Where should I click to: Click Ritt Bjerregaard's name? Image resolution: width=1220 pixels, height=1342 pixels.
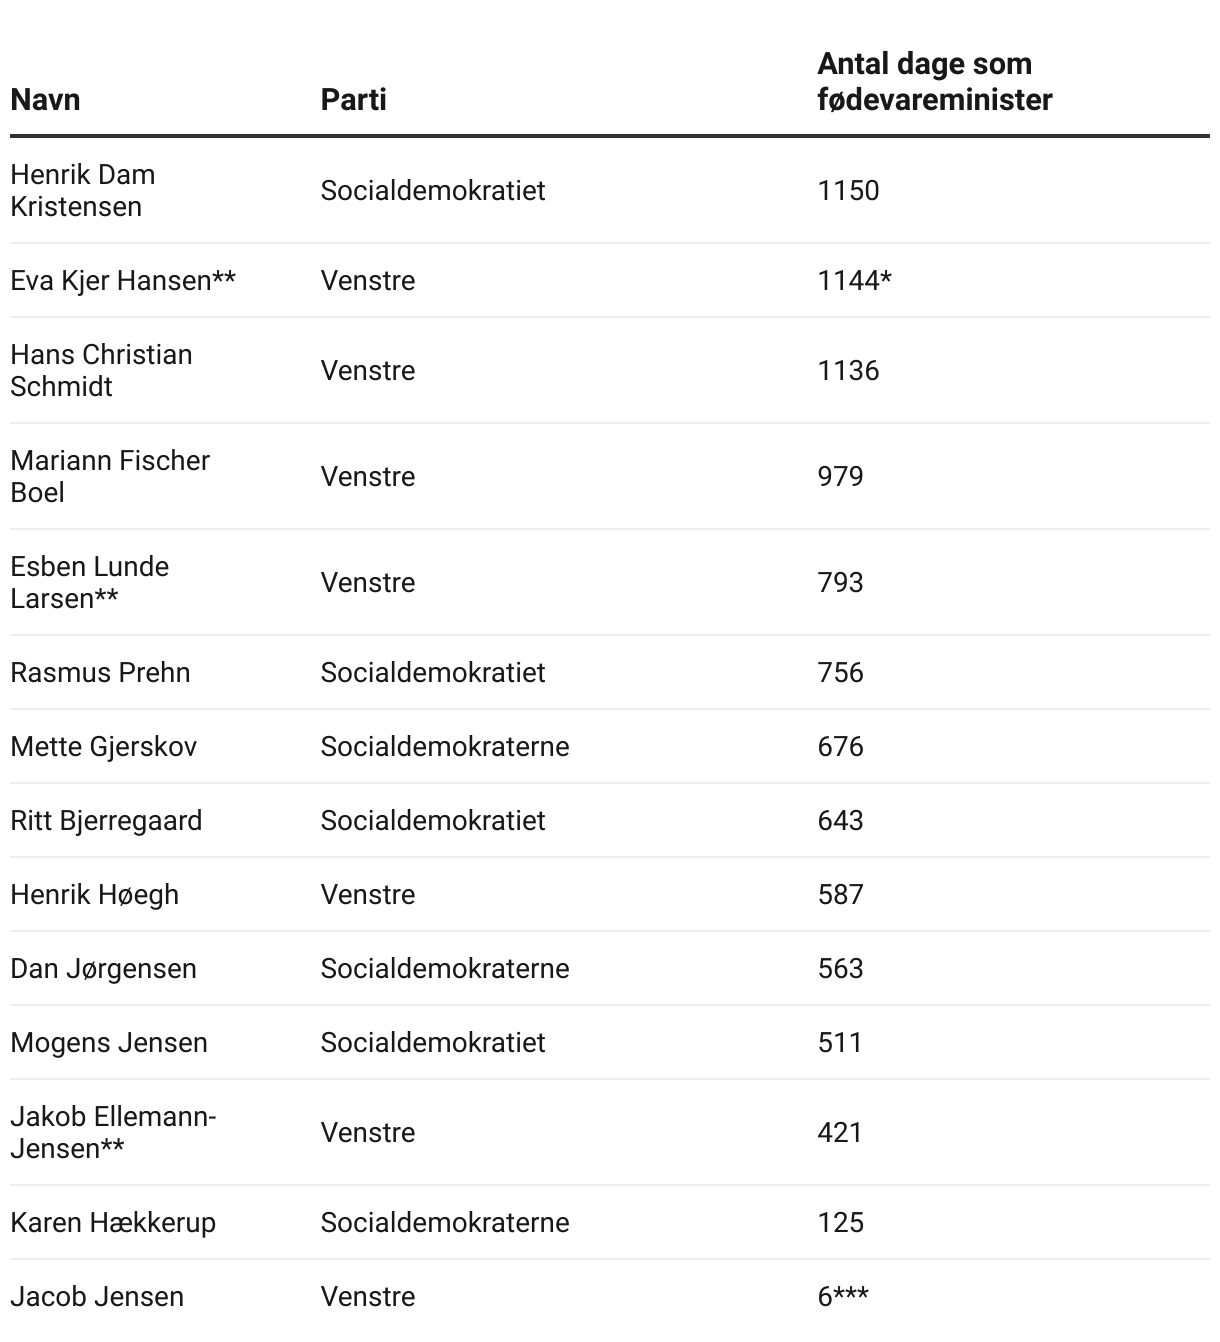click(106, 820)
